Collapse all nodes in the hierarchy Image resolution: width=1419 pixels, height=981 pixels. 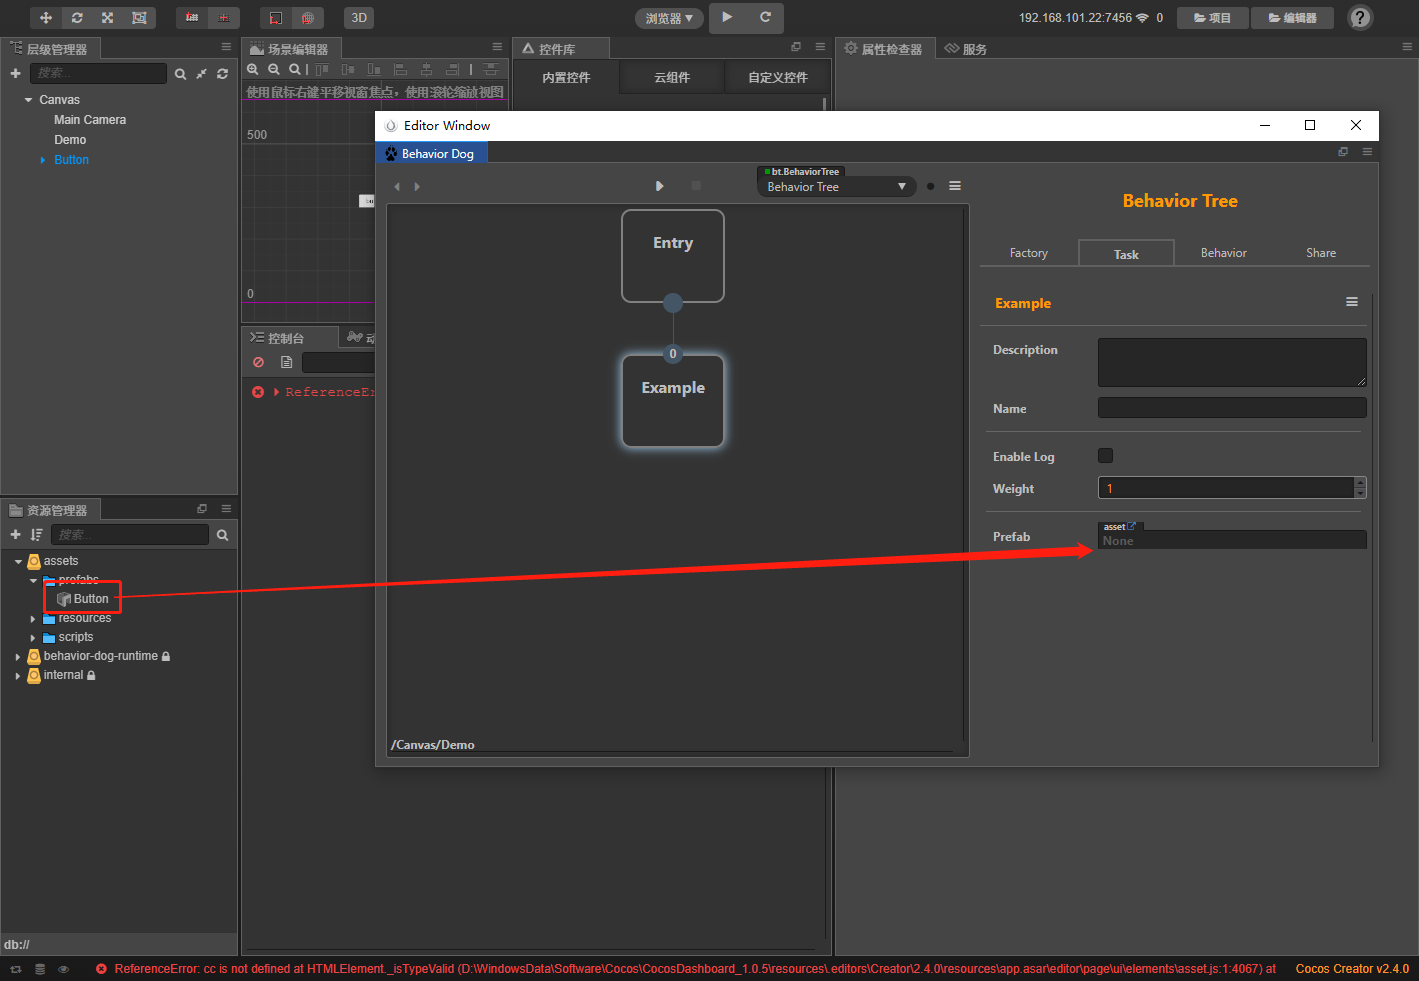coord(201,74)
